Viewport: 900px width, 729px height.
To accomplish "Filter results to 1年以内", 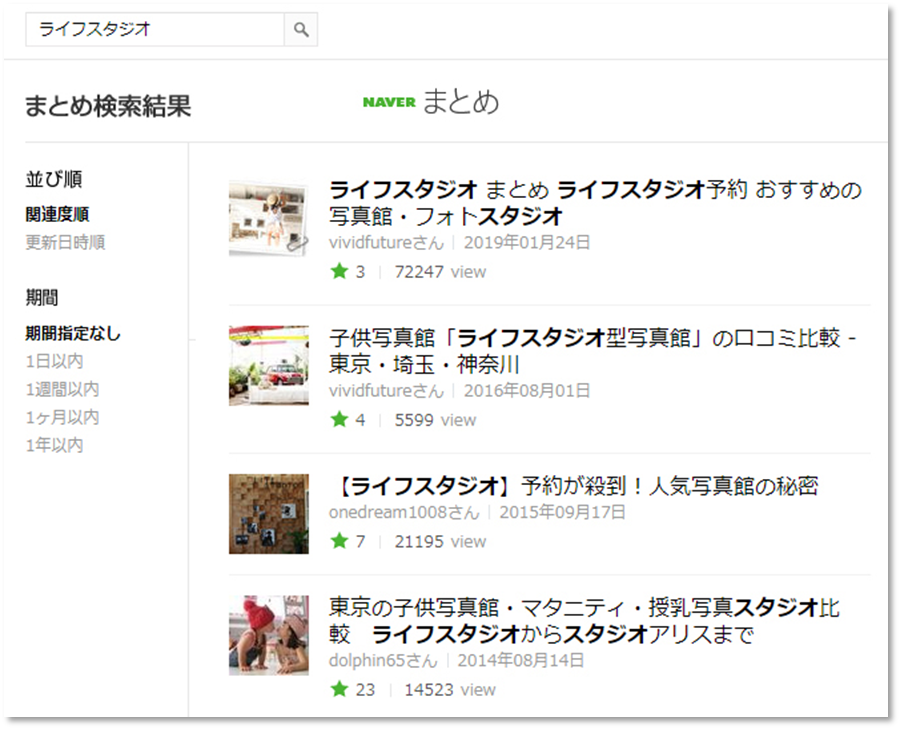I will (x=55, y=445).
